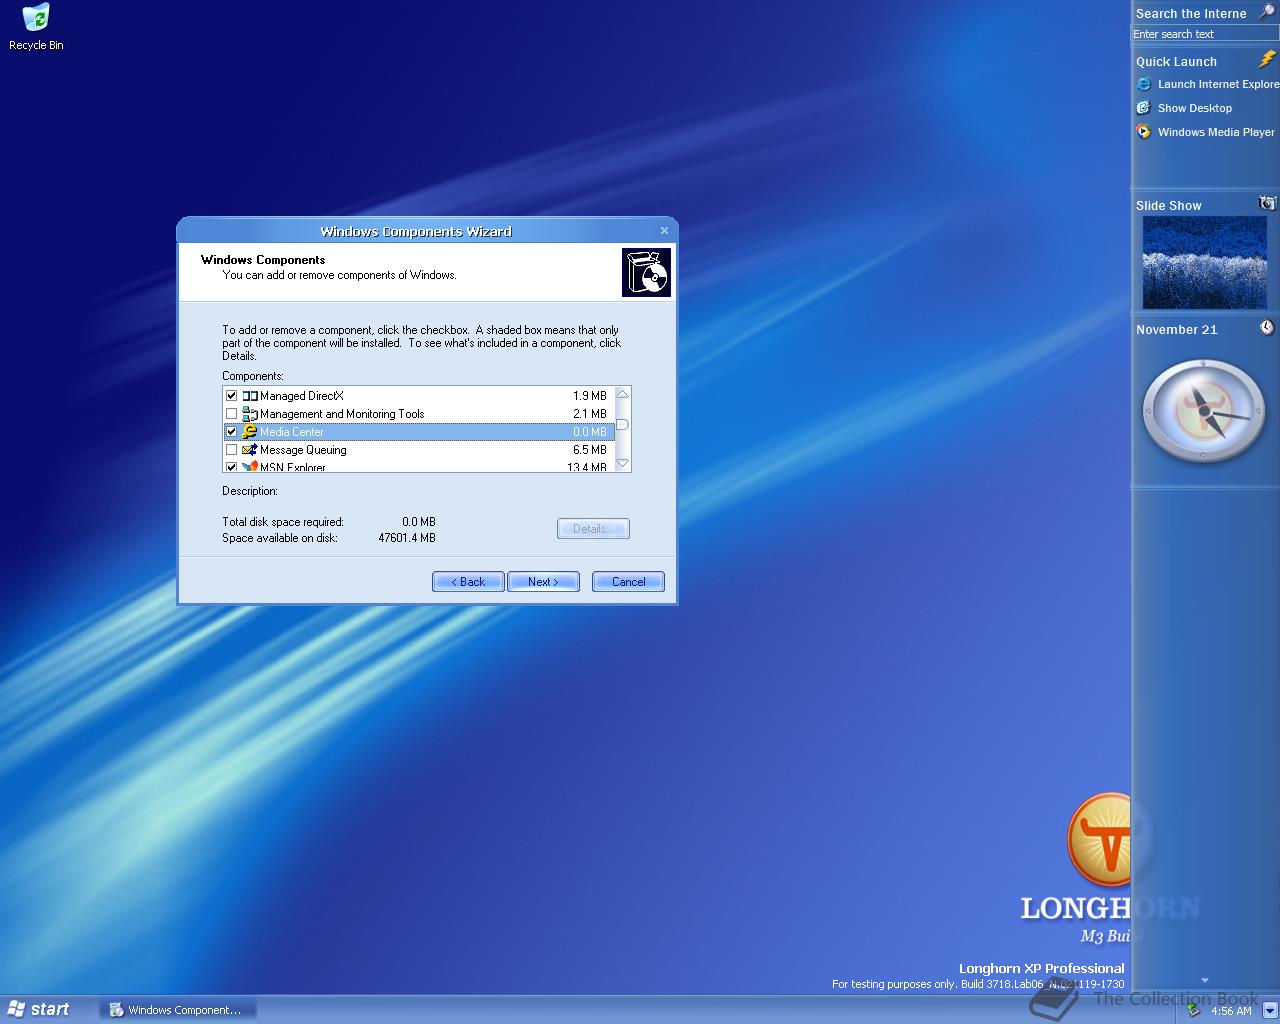Check the Management and Monitoring Tools checkbox
1280x1024 pixels.
(x=232, y=414)
